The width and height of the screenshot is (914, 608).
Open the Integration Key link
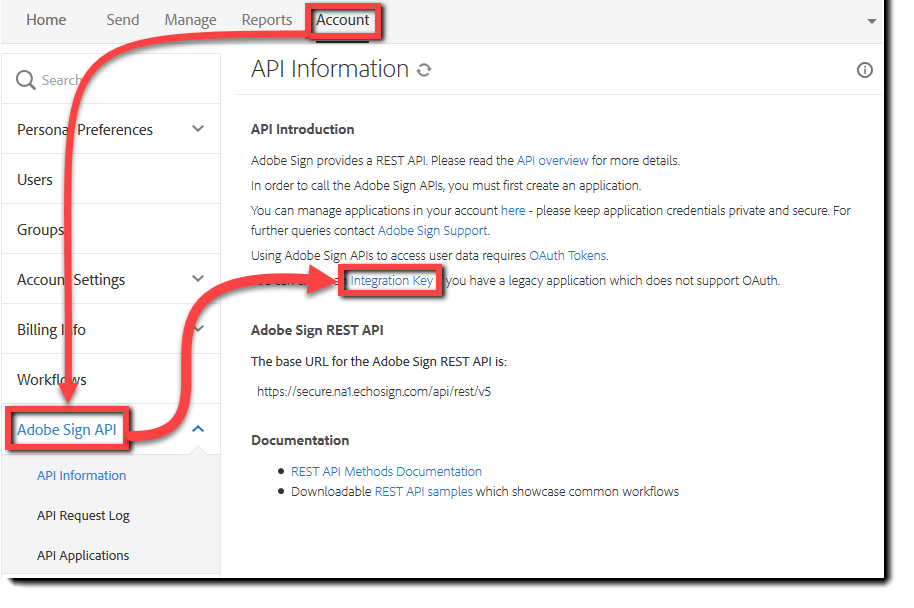coord(392,281)
